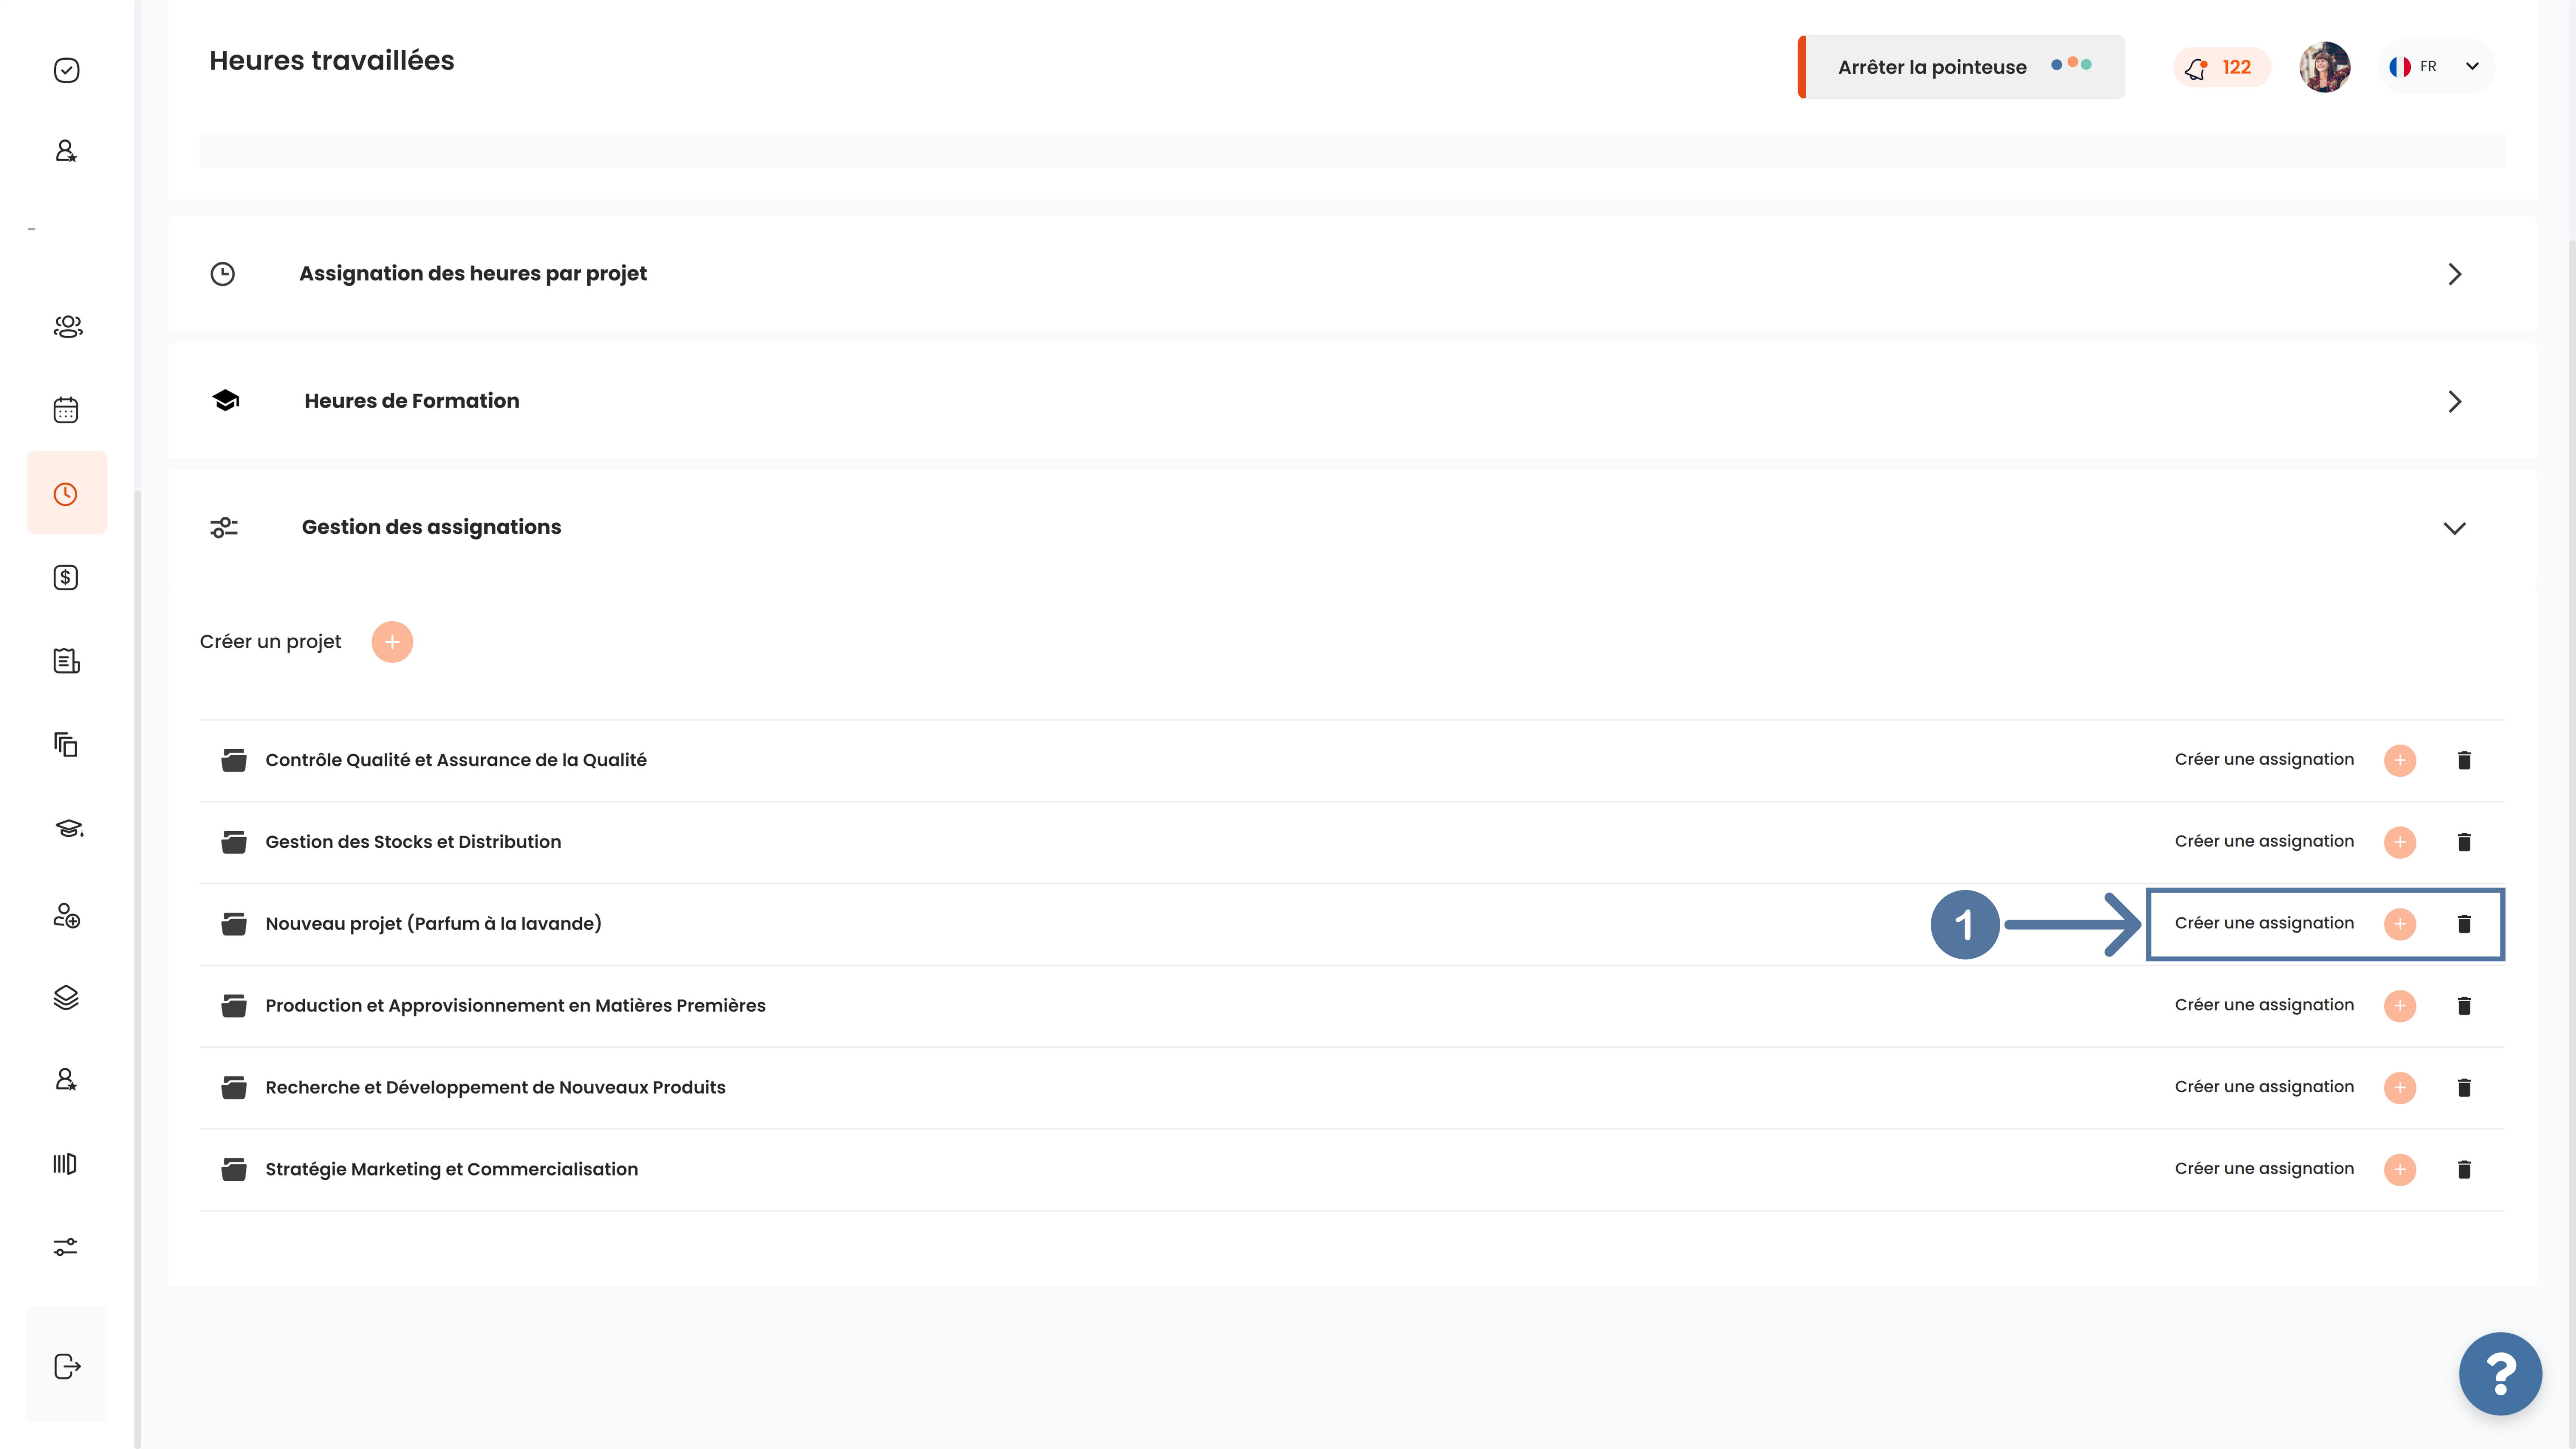Viewport: 2576px width, 1449px height.
Task: Select Production et Approvisionnement en Matières Premières
Action: click(x=515, y=1006)
